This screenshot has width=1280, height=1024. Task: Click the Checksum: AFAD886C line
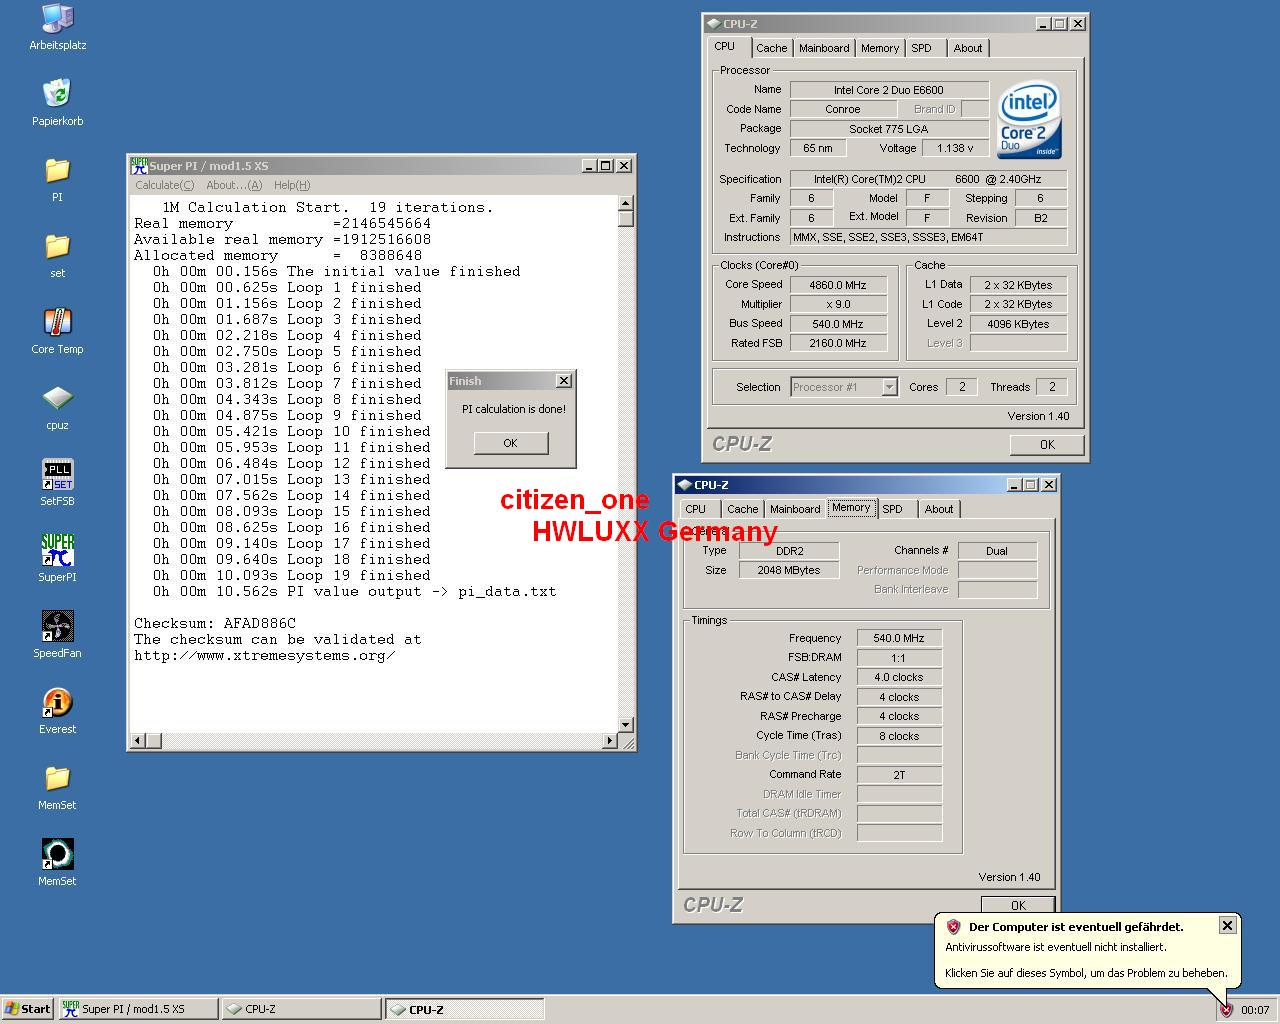[215, 623]
